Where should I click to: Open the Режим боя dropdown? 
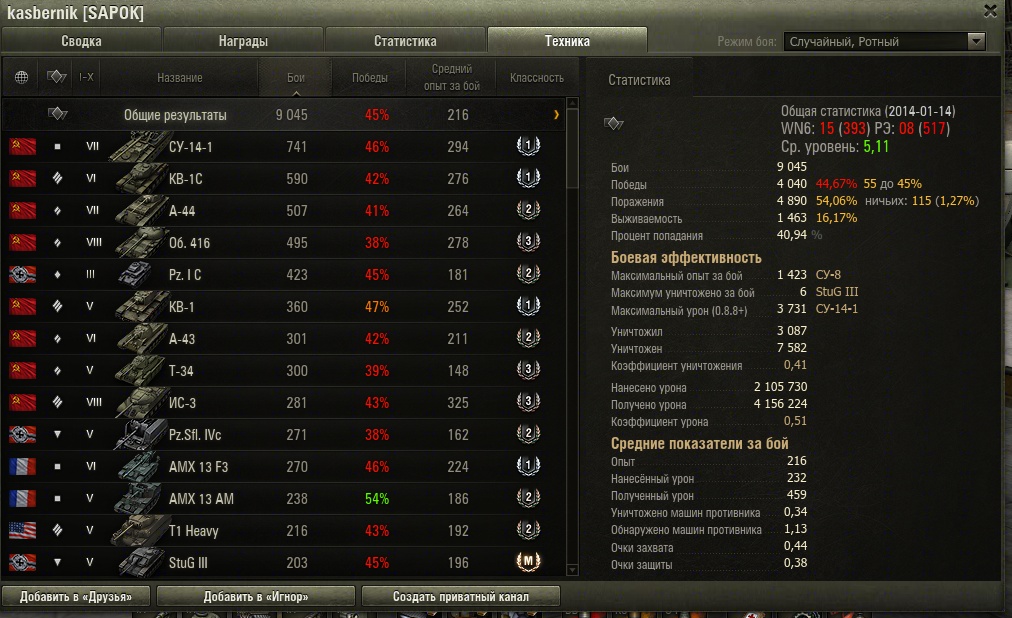click(x=885, y=41)
